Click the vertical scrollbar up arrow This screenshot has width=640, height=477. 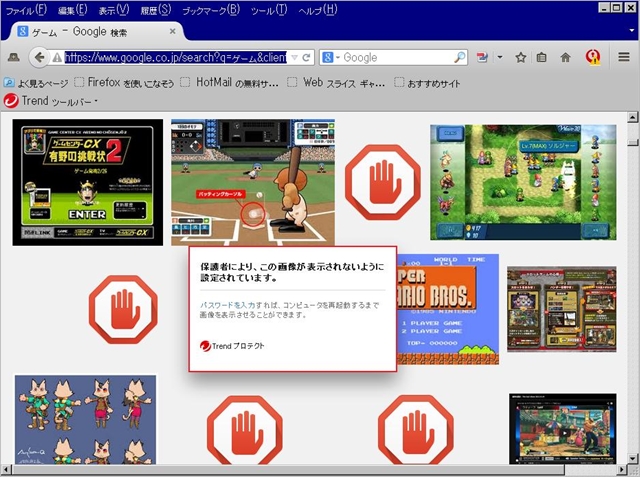click(632, 118)
